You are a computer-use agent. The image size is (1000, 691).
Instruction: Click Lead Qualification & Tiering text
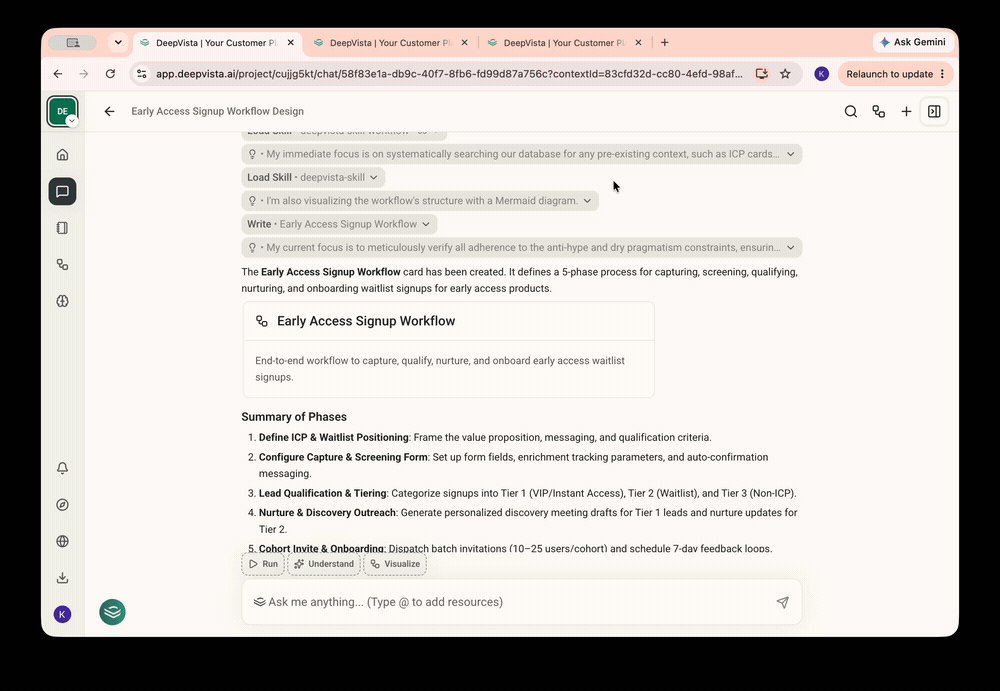[323, 493]
